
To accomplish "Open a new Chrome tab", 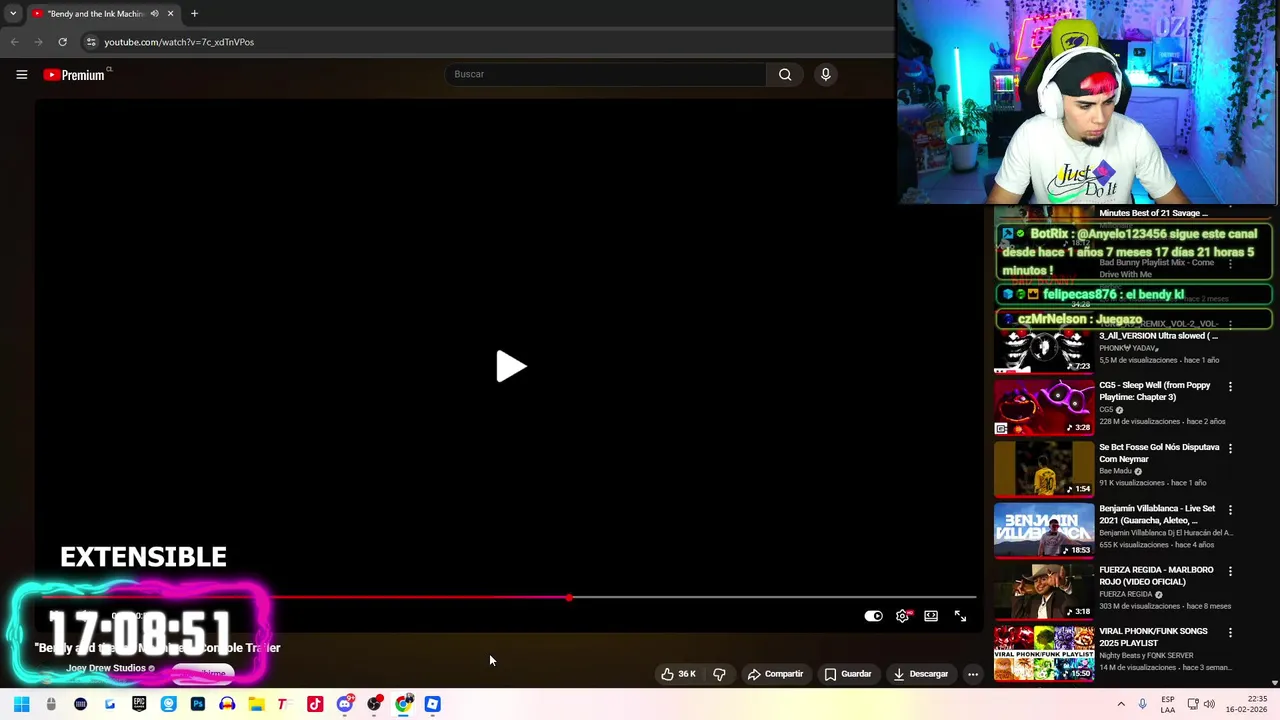I will click(194, 14).
